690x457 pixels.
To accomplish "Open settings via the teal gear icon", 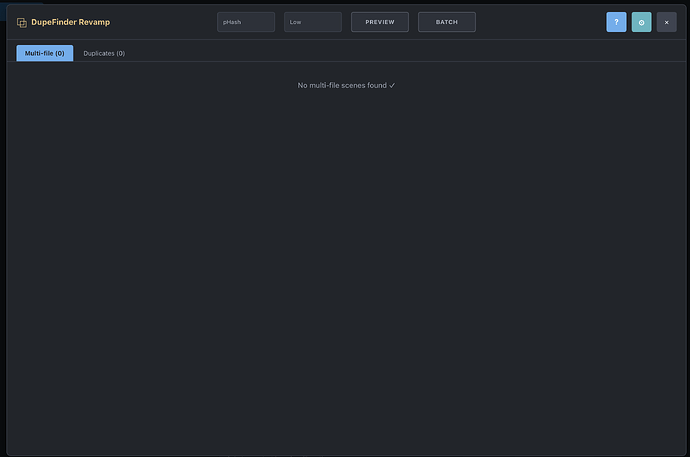I will [x=642, y=22].
